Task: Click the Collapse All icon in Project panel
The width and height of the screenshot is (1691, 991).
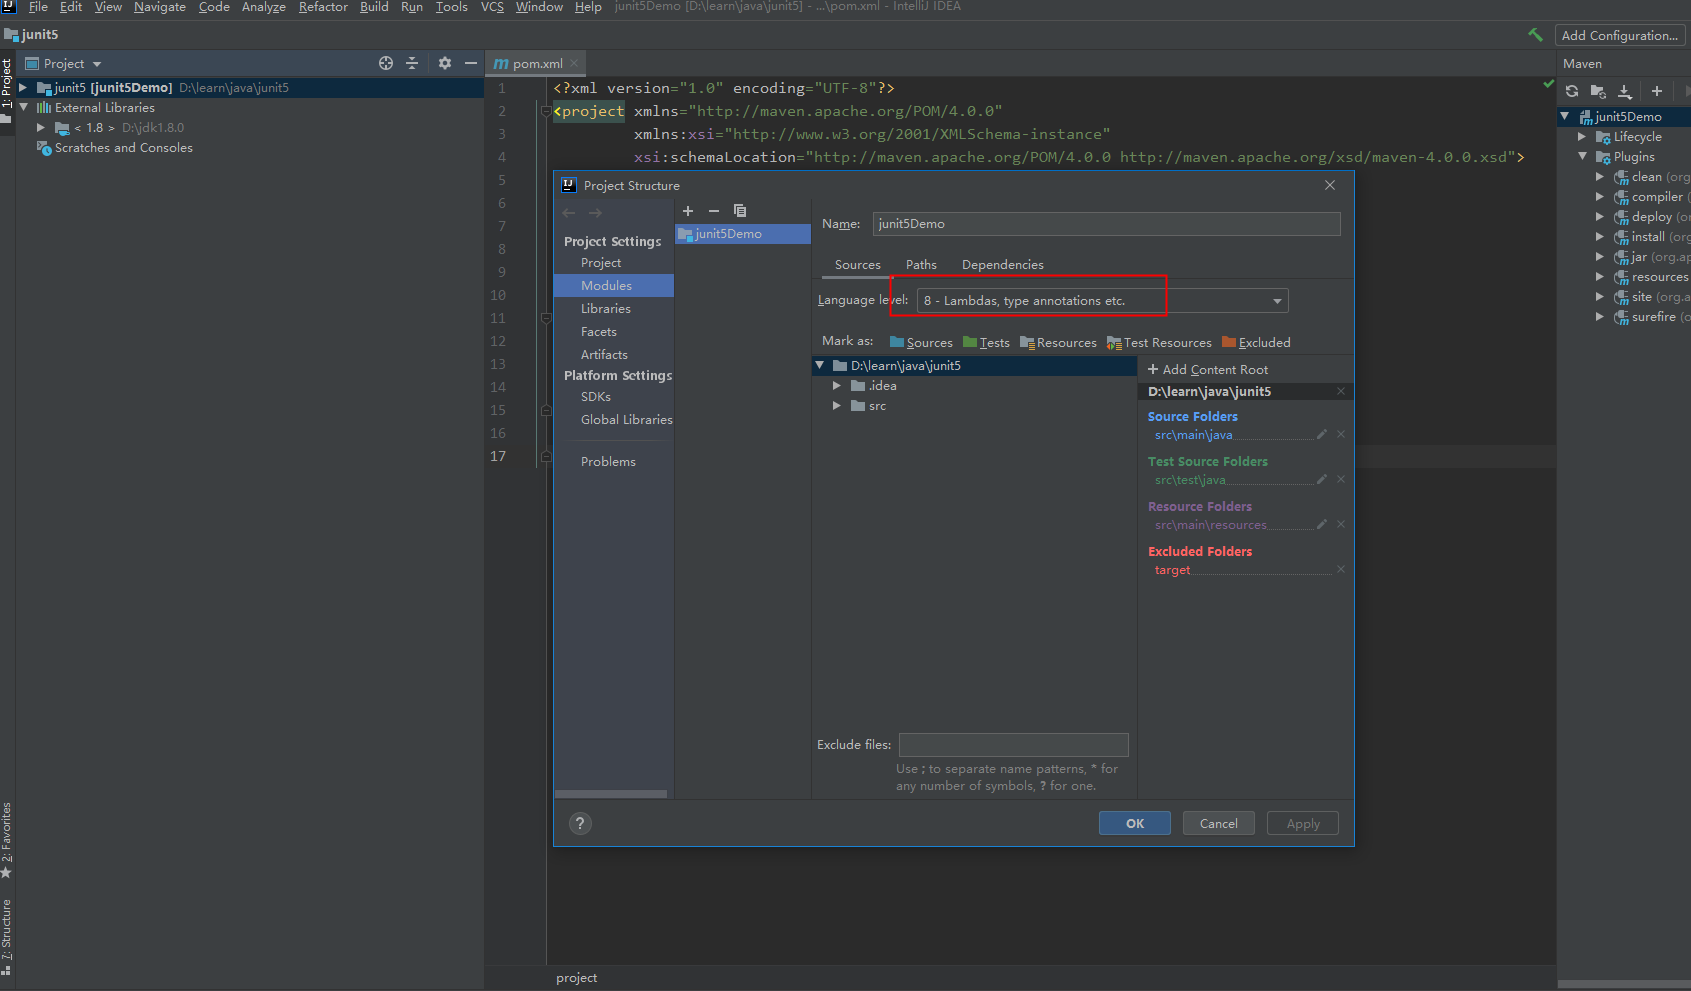Action: click(x=412, y=63)
